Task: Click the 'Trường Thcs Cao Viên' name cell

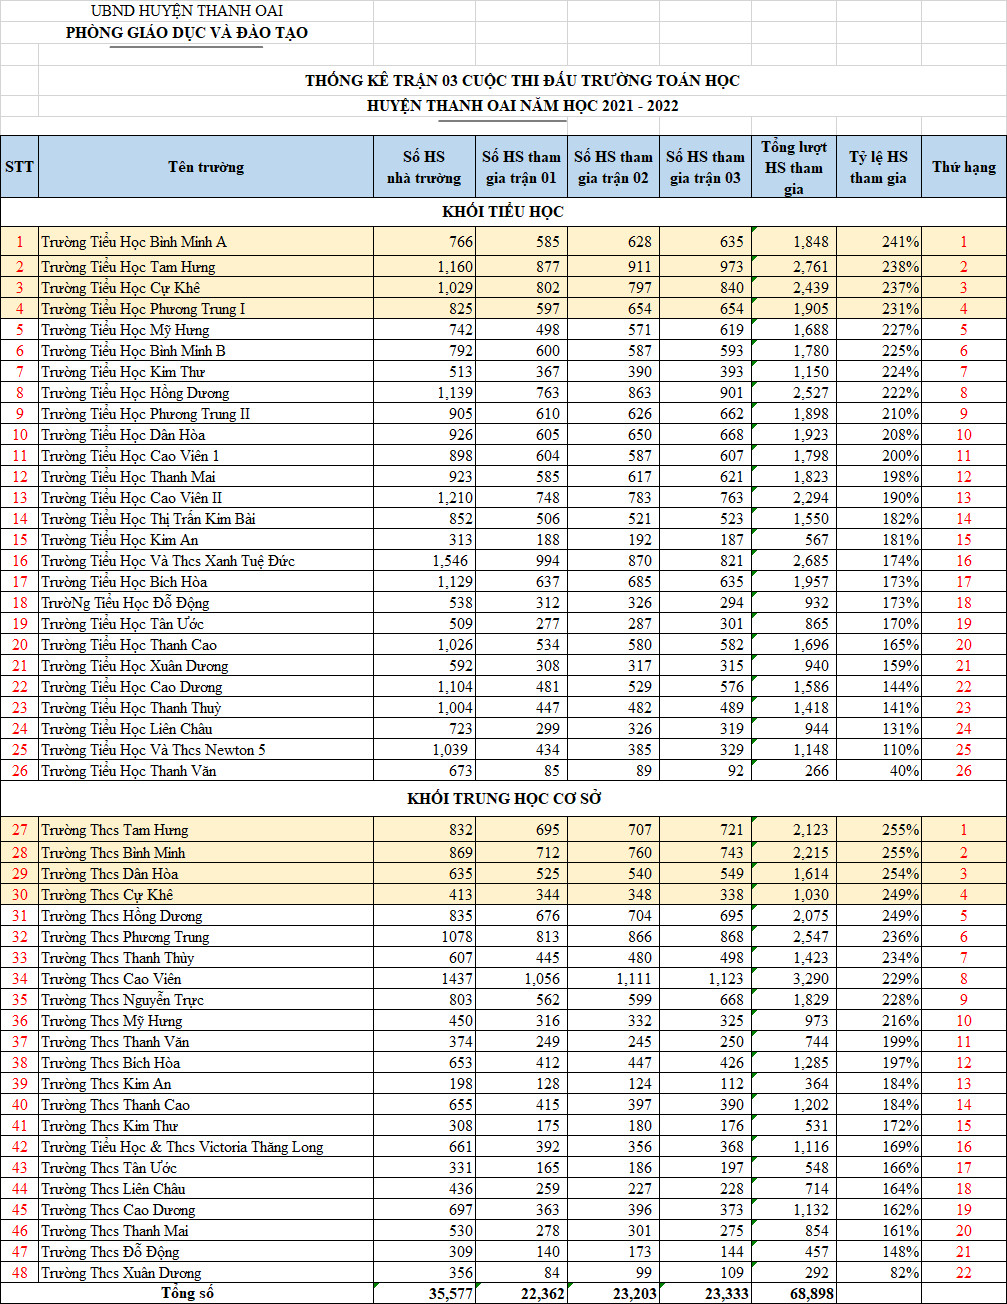Action: click(x=111, y=979)
